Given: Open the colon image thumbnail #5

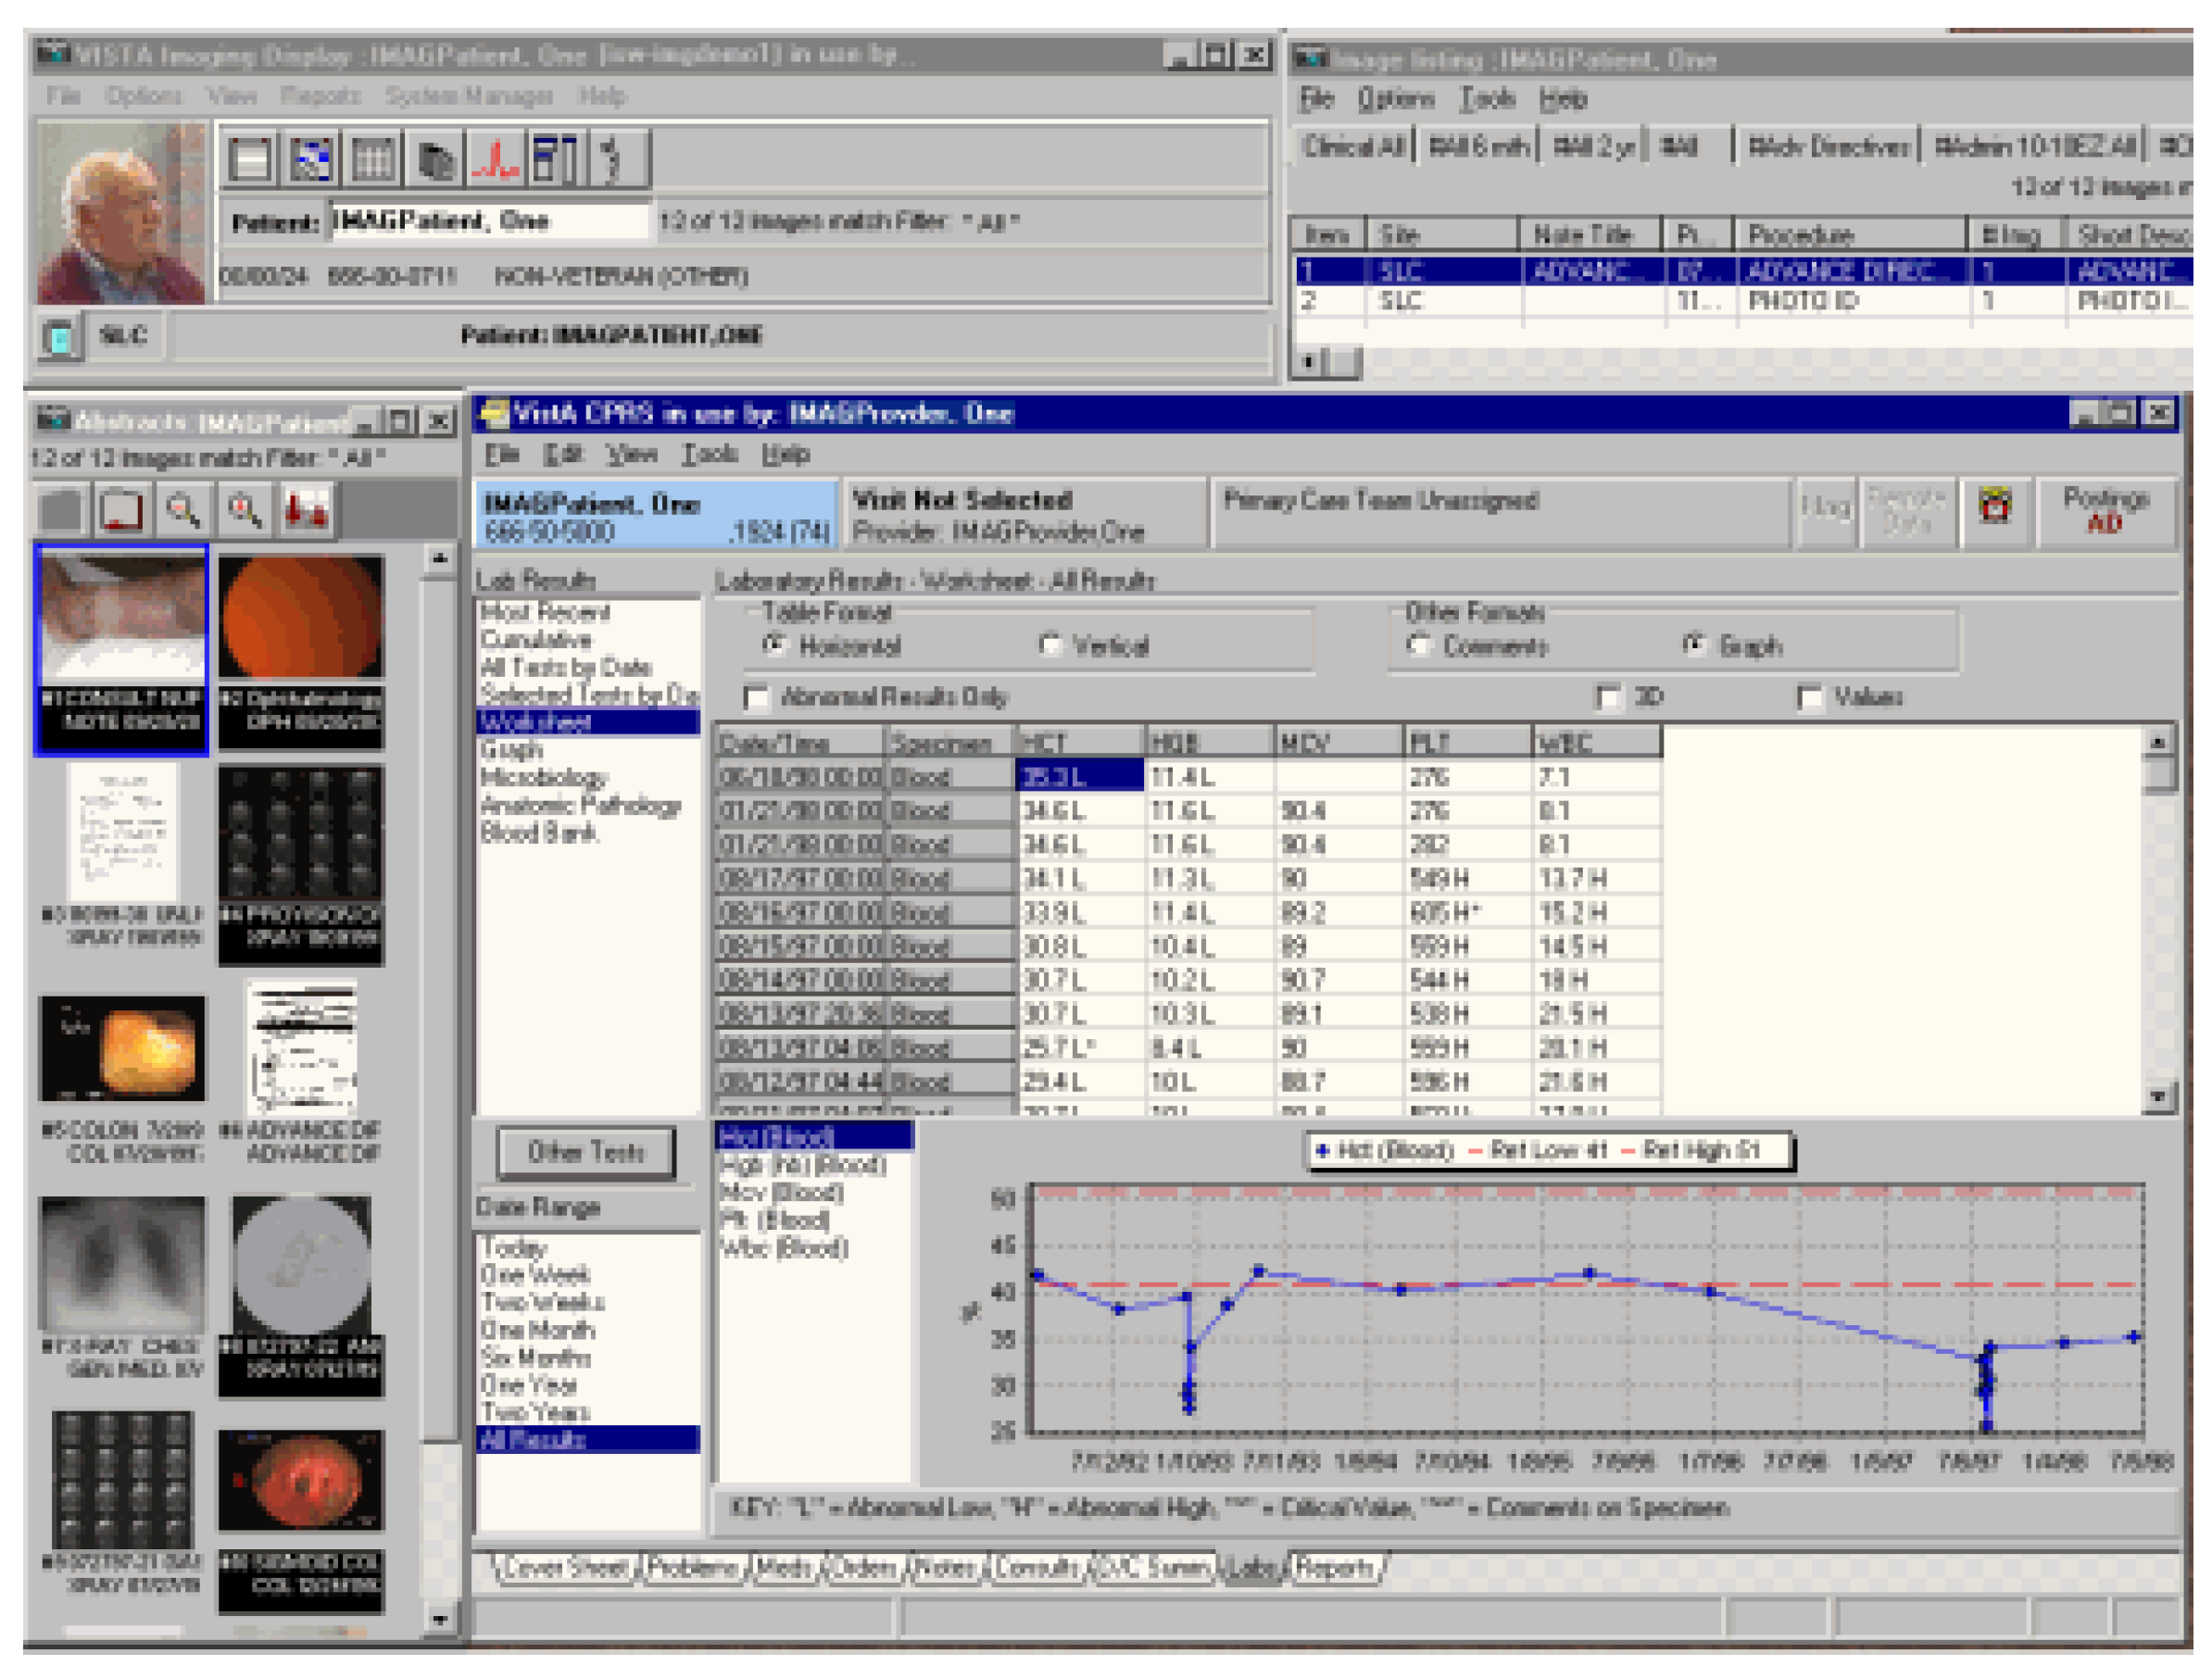Looking at the screenshot, I should click(x=122, y=1048).
